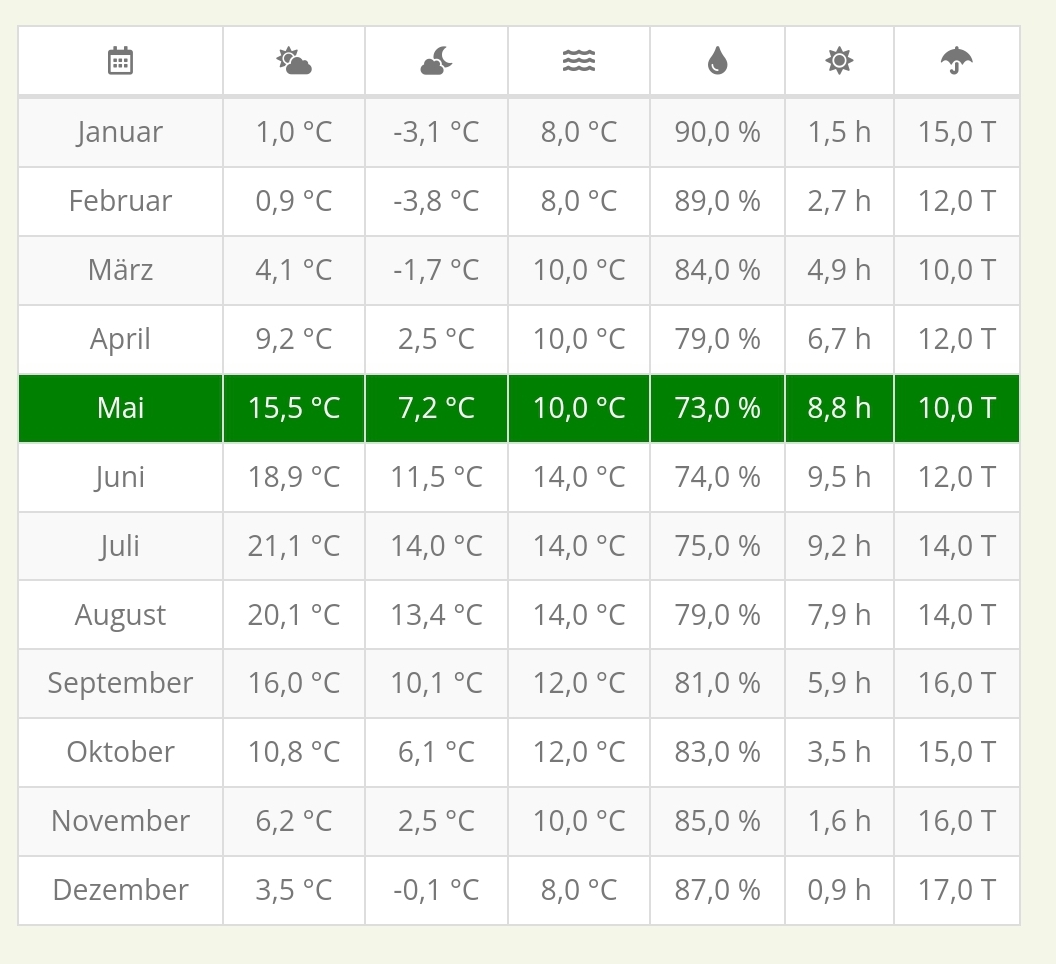
Task: Click the rainy days umbrella icon
Action: tap(957, 61)
